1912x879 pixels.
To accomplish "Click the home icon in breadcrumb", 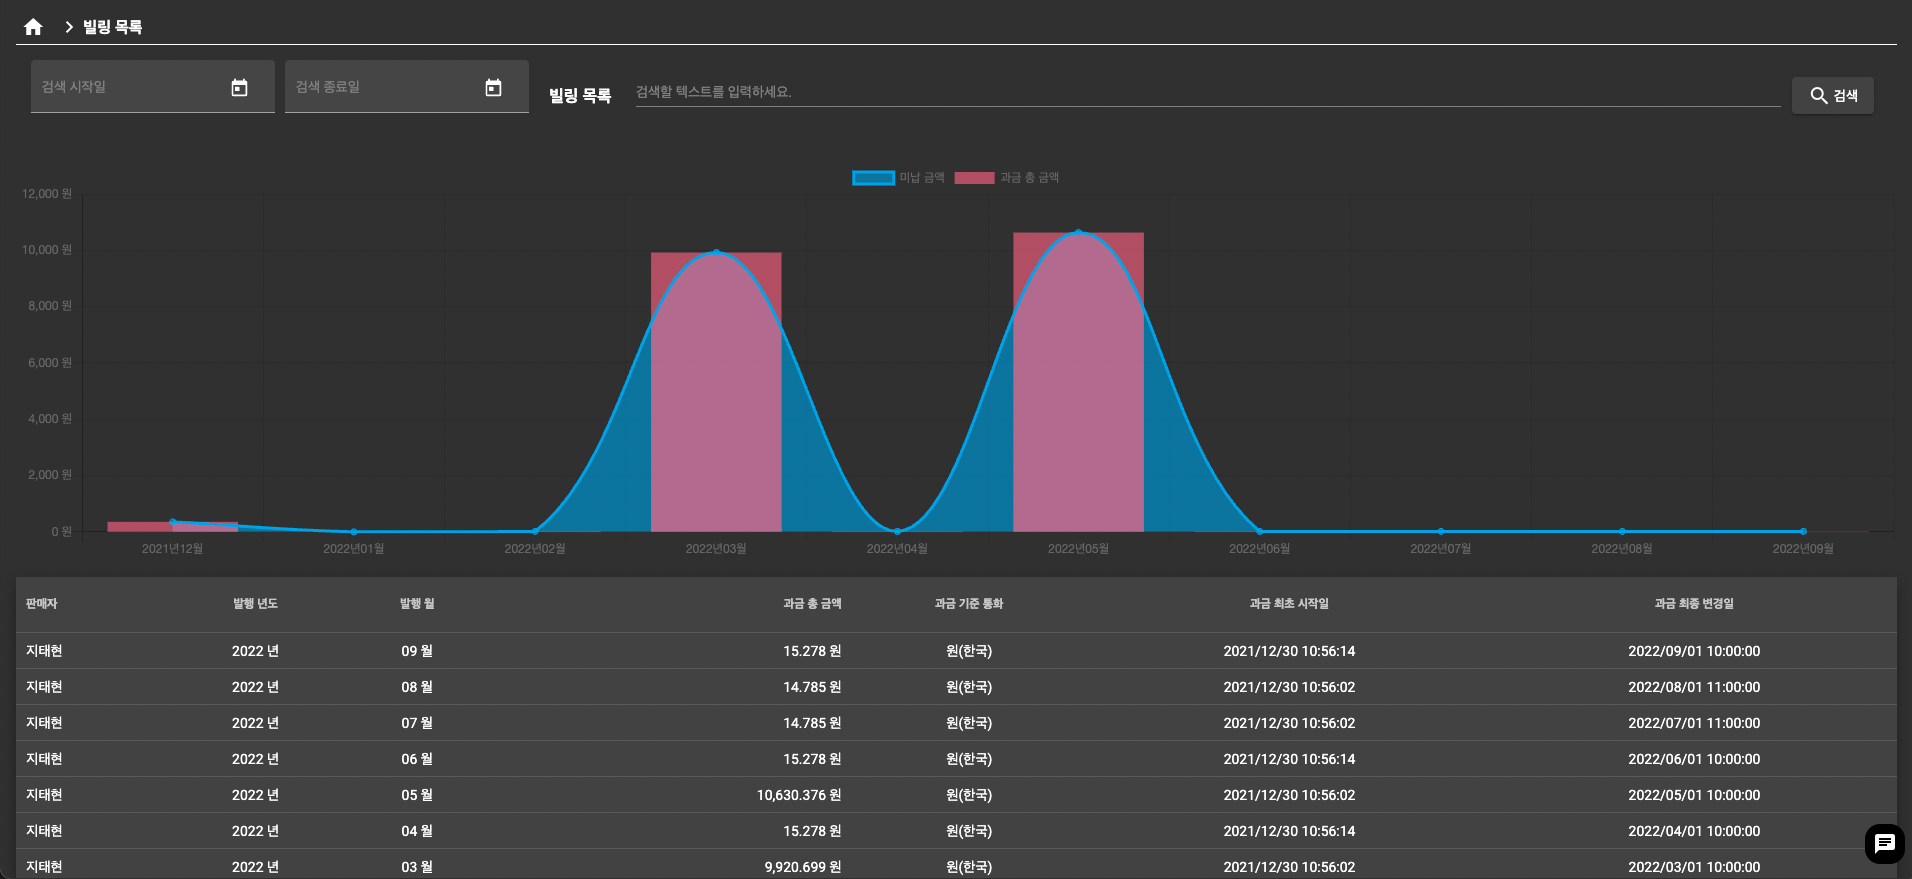I will 33,27.
